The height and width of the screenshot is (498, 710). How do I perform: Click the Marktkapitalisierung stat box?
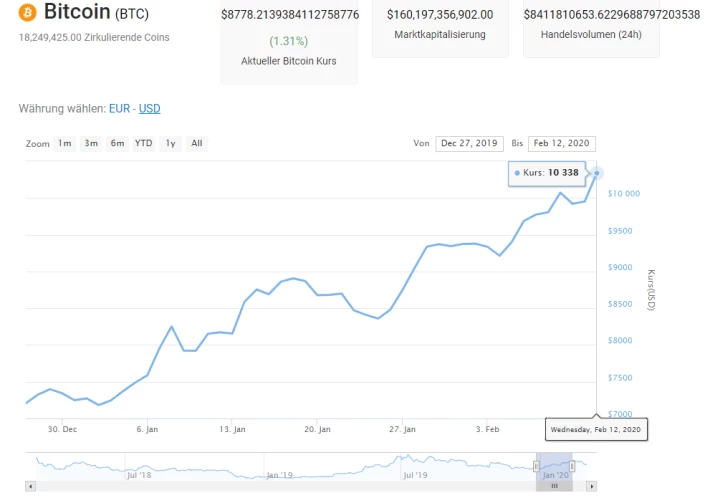[440, 28]
